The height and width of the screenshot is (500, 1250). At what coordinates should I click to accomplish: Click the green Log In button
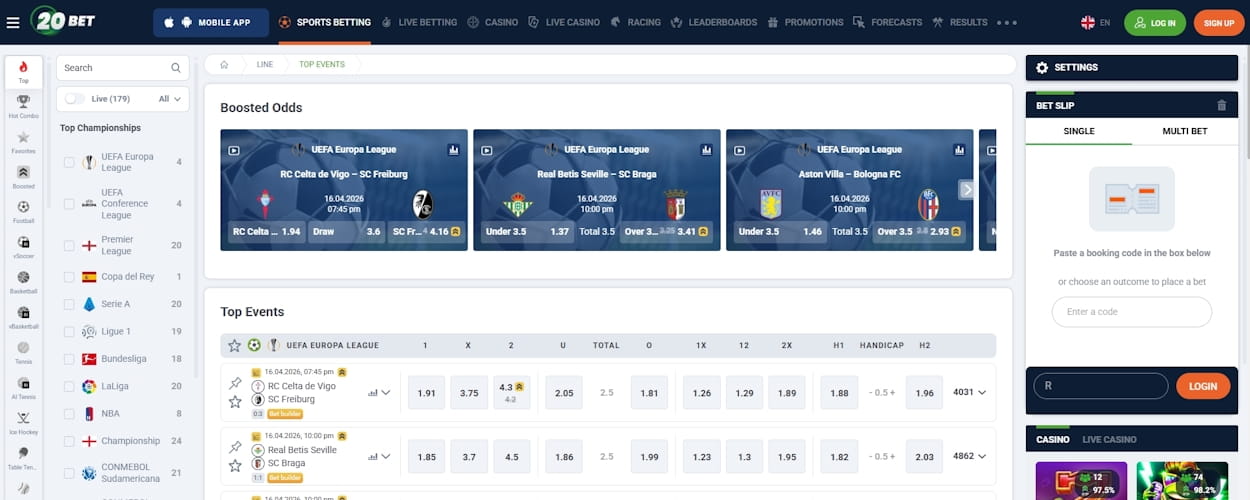point(1155,22)
